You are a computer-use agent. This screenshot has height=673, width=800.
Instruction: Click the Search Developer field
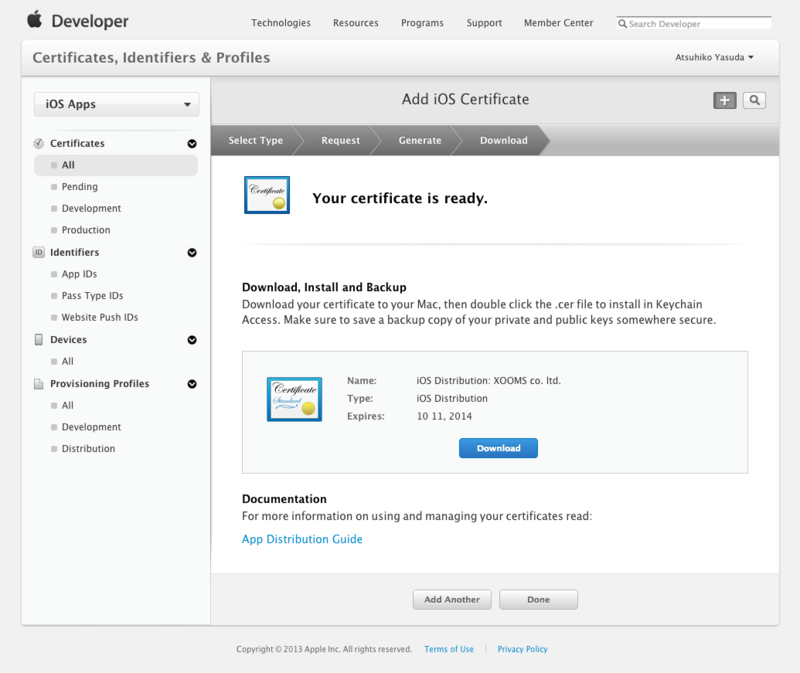pos(694,23)
